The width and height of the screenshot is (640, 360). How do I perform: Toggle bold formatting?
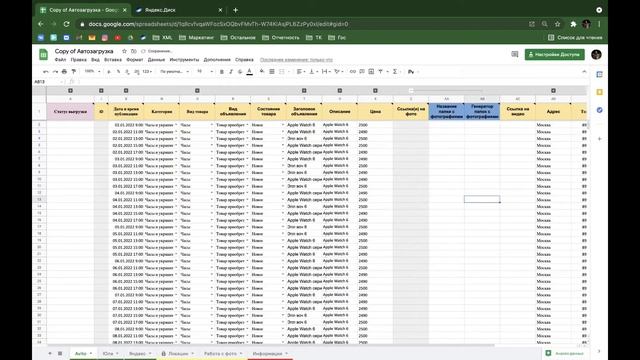(x=222, y=71)
